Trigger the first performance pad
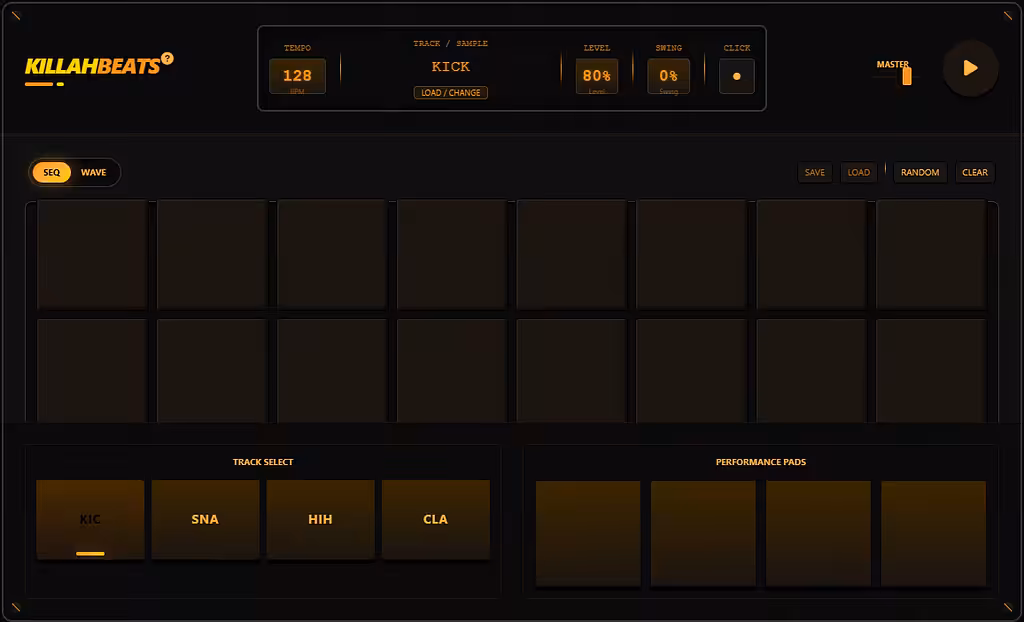The height and width of the screenshot is (622, 1024). [588, 533]
